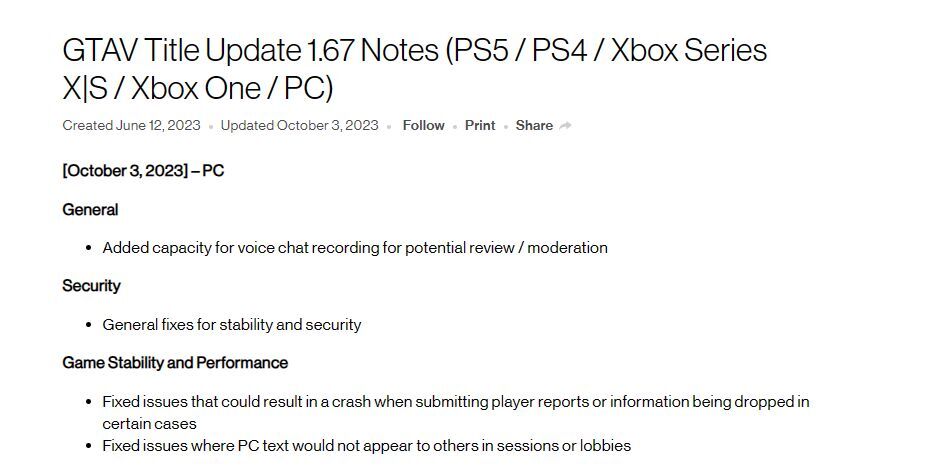Screen dimensions: 937x466
Task: Click the bullet beside the voice chat note
Action: (x=89, y=248)
